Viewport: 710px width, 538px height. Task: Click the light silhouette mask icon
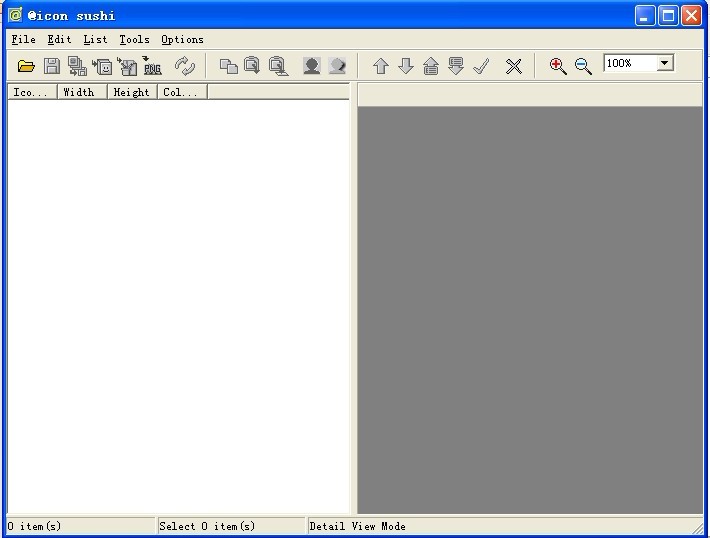click(x=337, y=66)
